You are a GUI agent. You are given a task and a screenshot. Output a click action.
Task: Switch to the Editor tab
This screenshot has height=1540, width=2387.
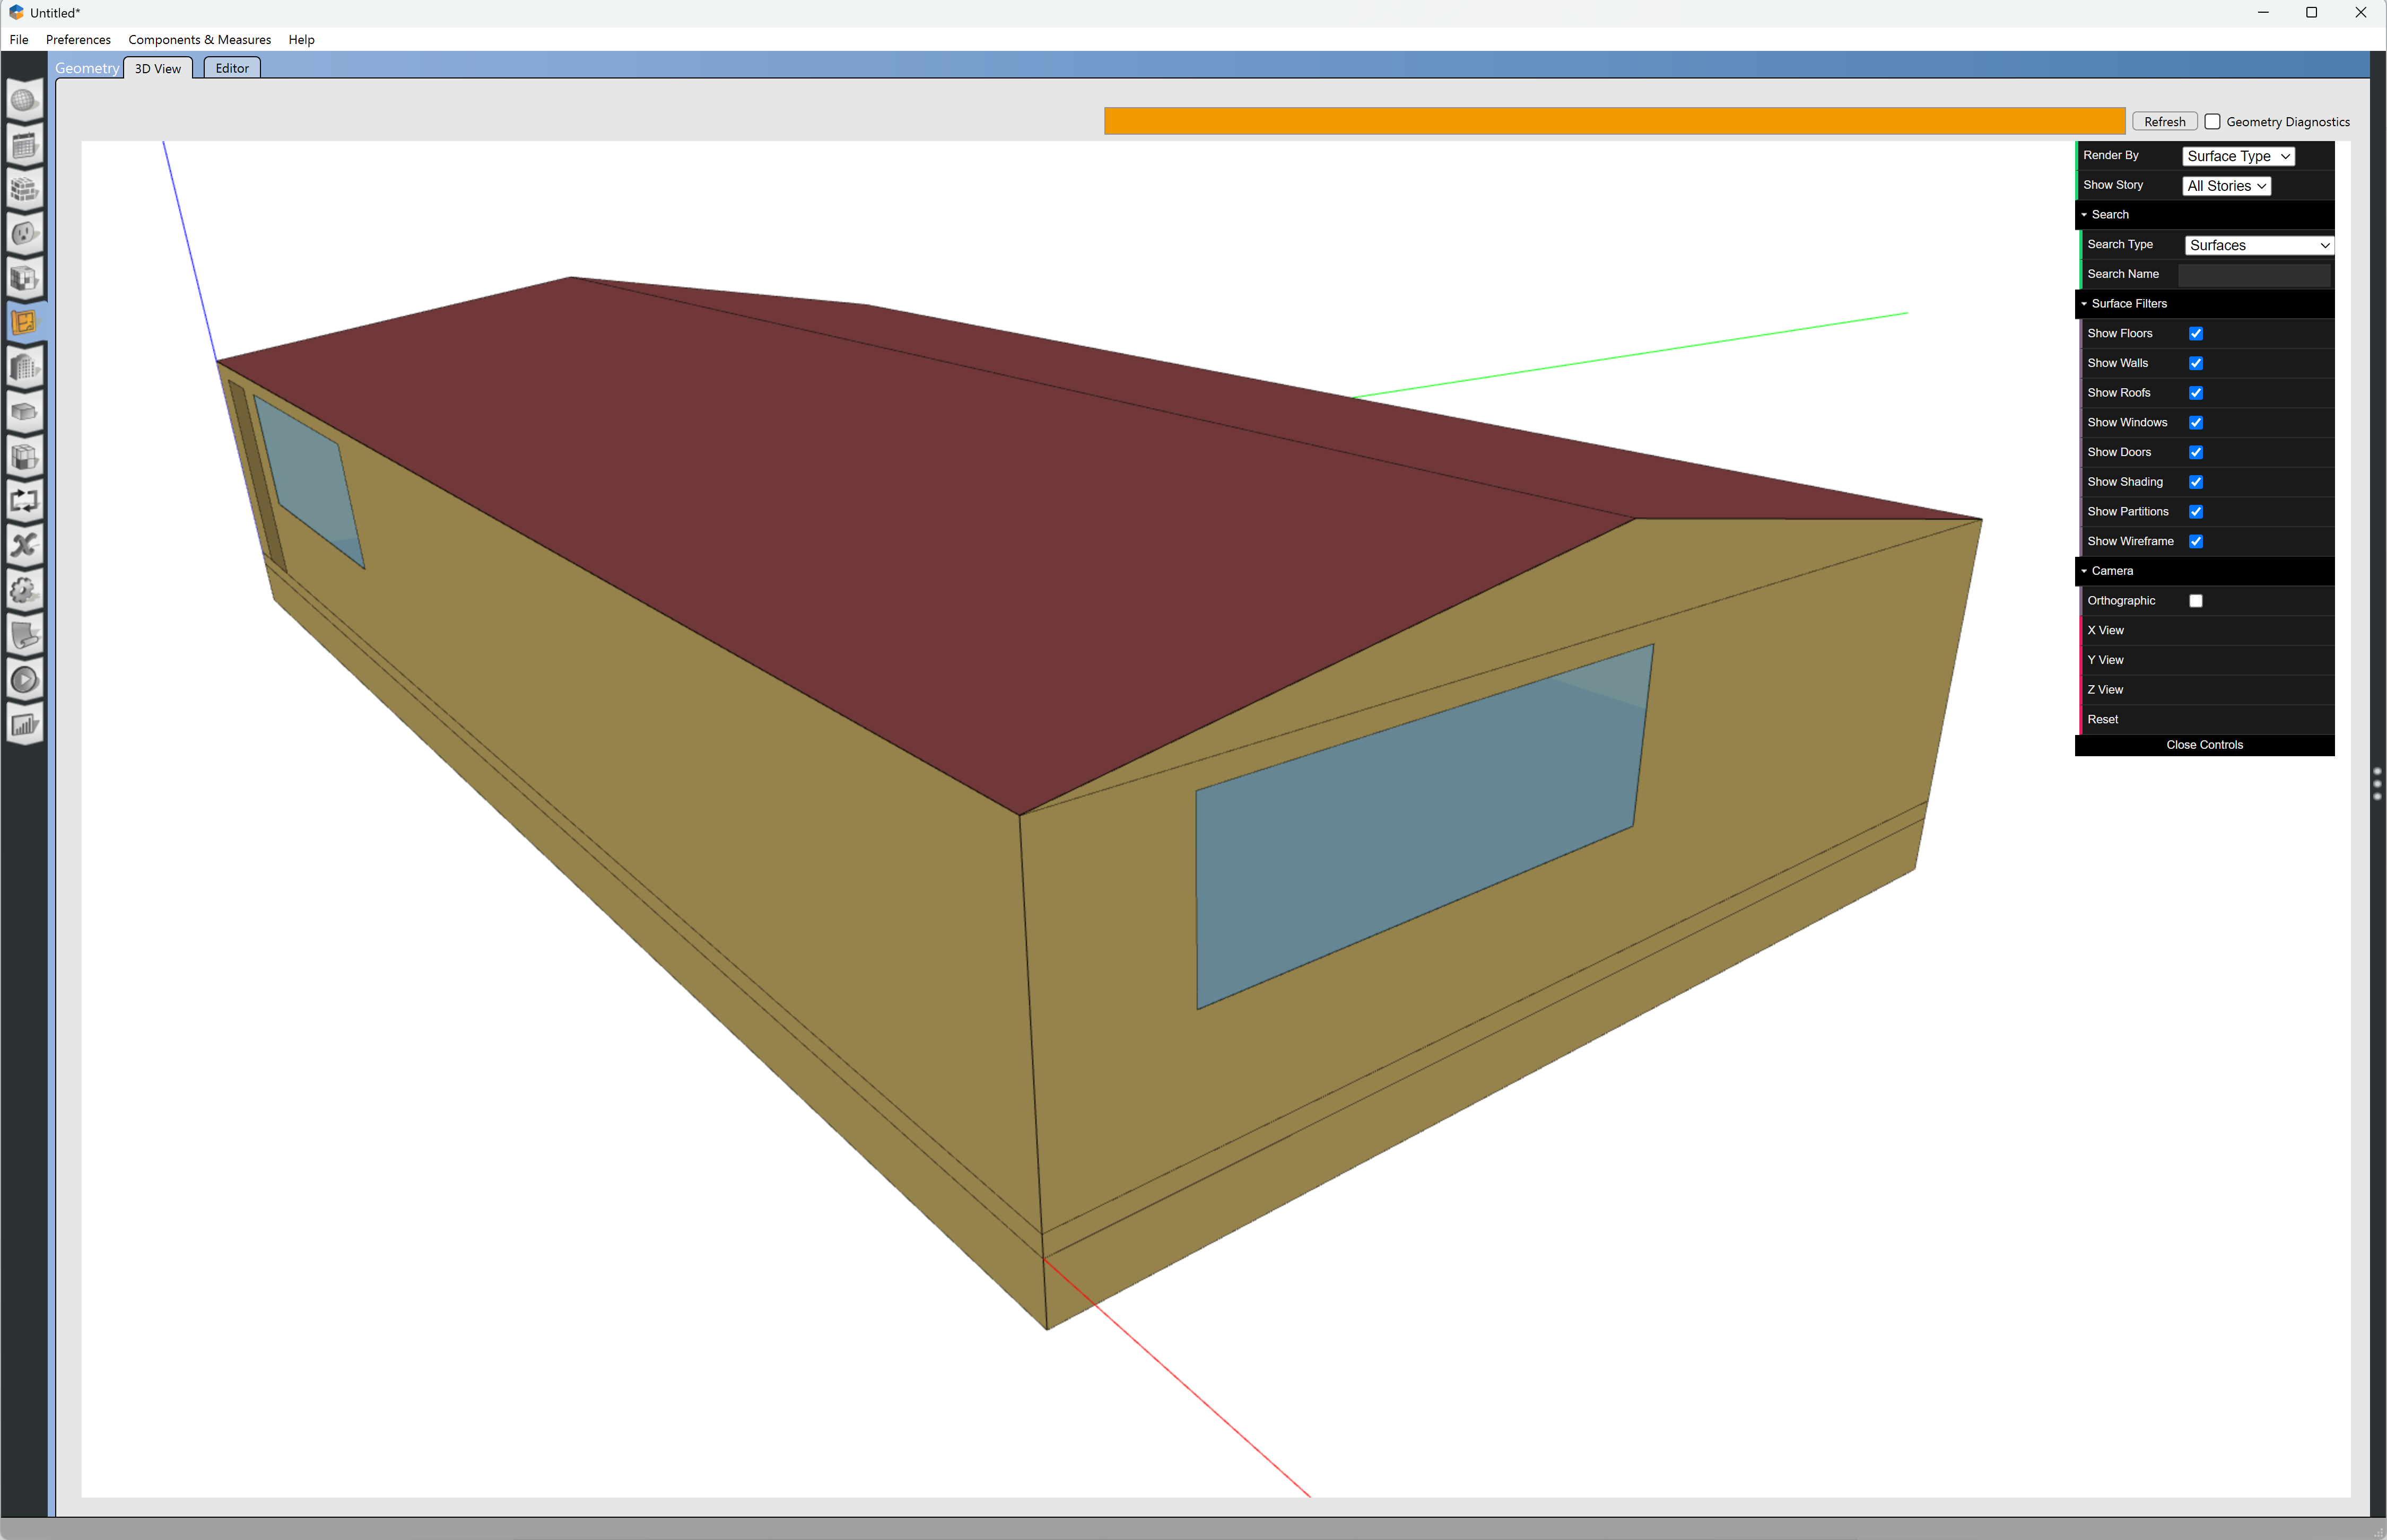[231, 67]
